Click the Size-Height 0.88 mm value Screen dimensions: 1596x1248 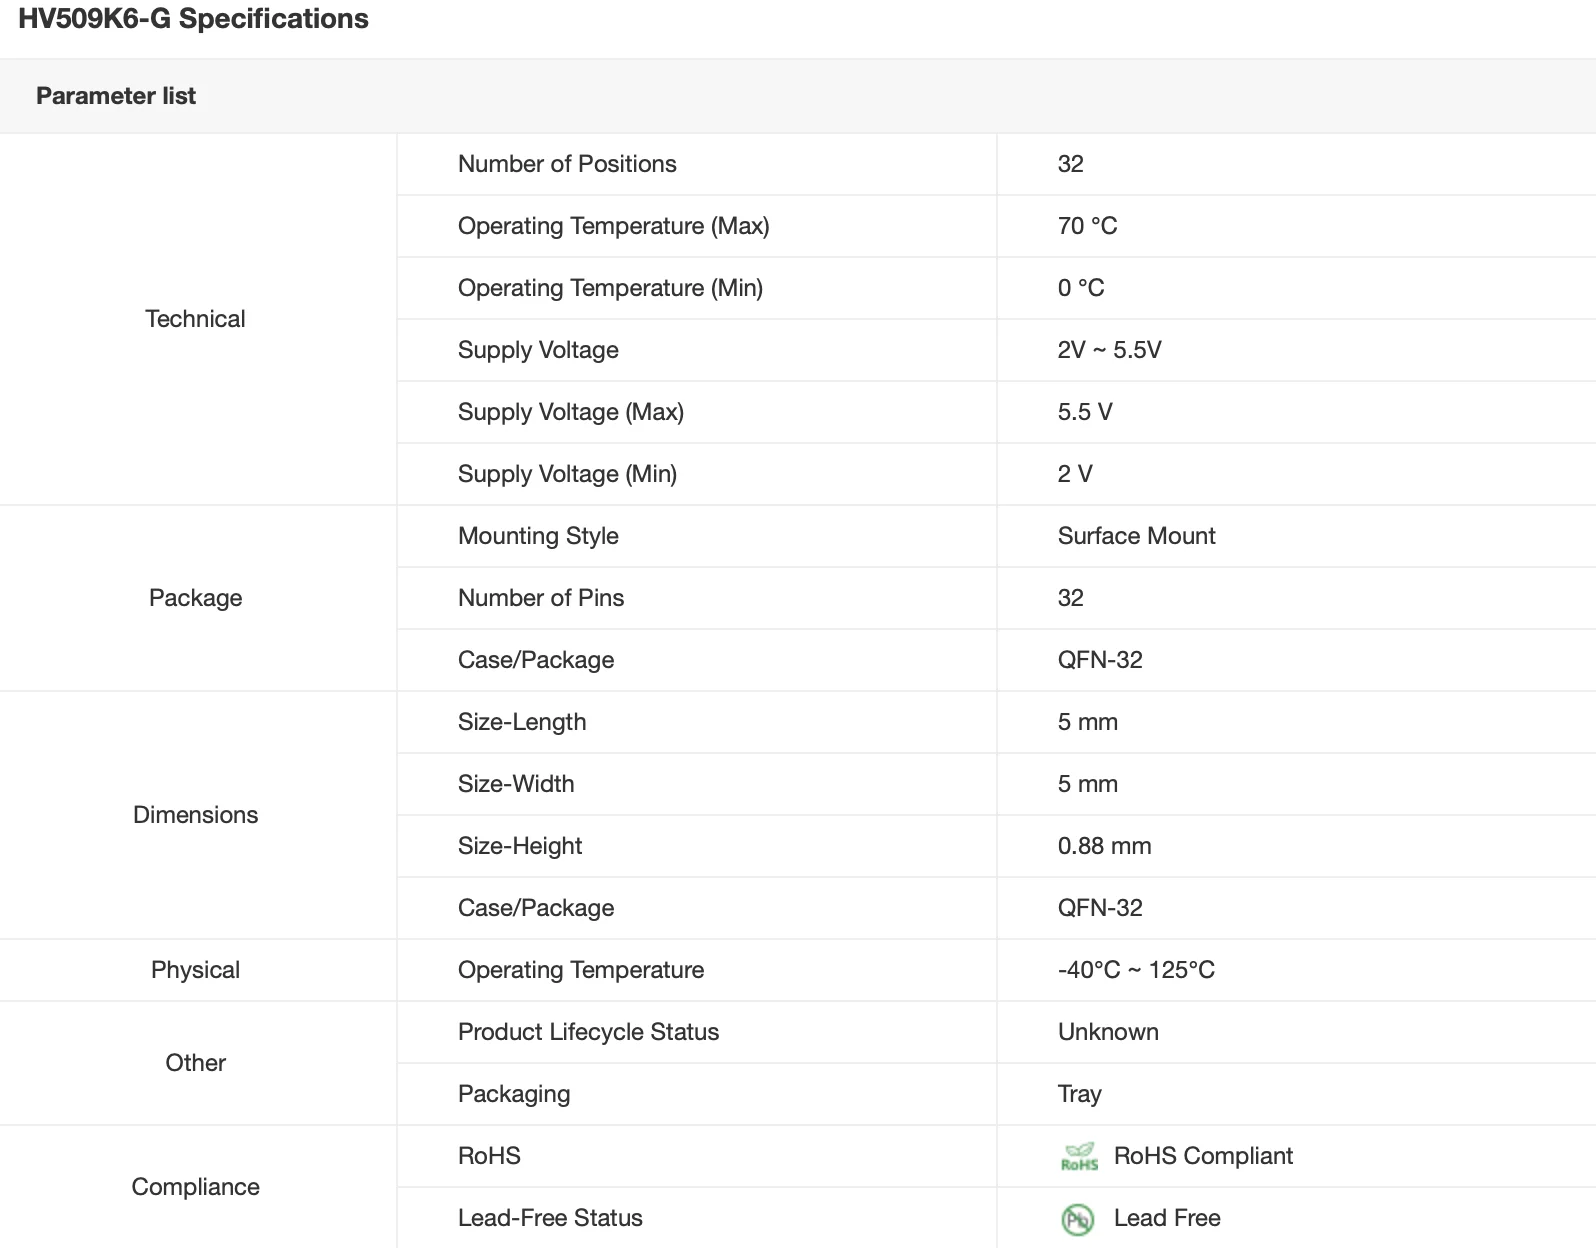(x=1104, y=846)
